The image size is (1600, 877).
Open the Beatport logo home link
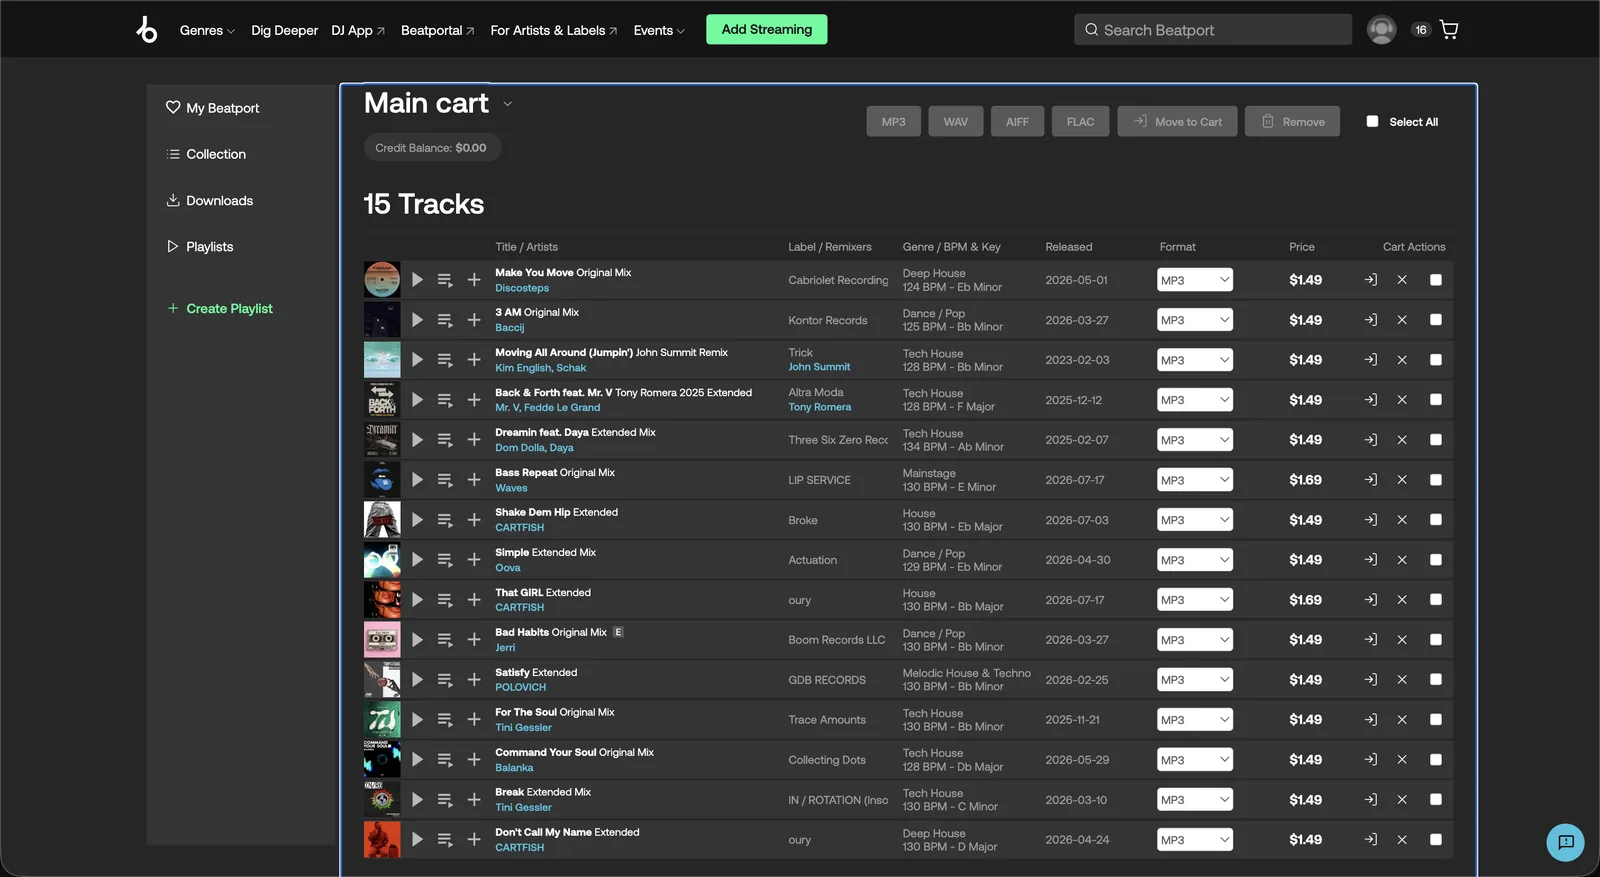pos(147,30)
